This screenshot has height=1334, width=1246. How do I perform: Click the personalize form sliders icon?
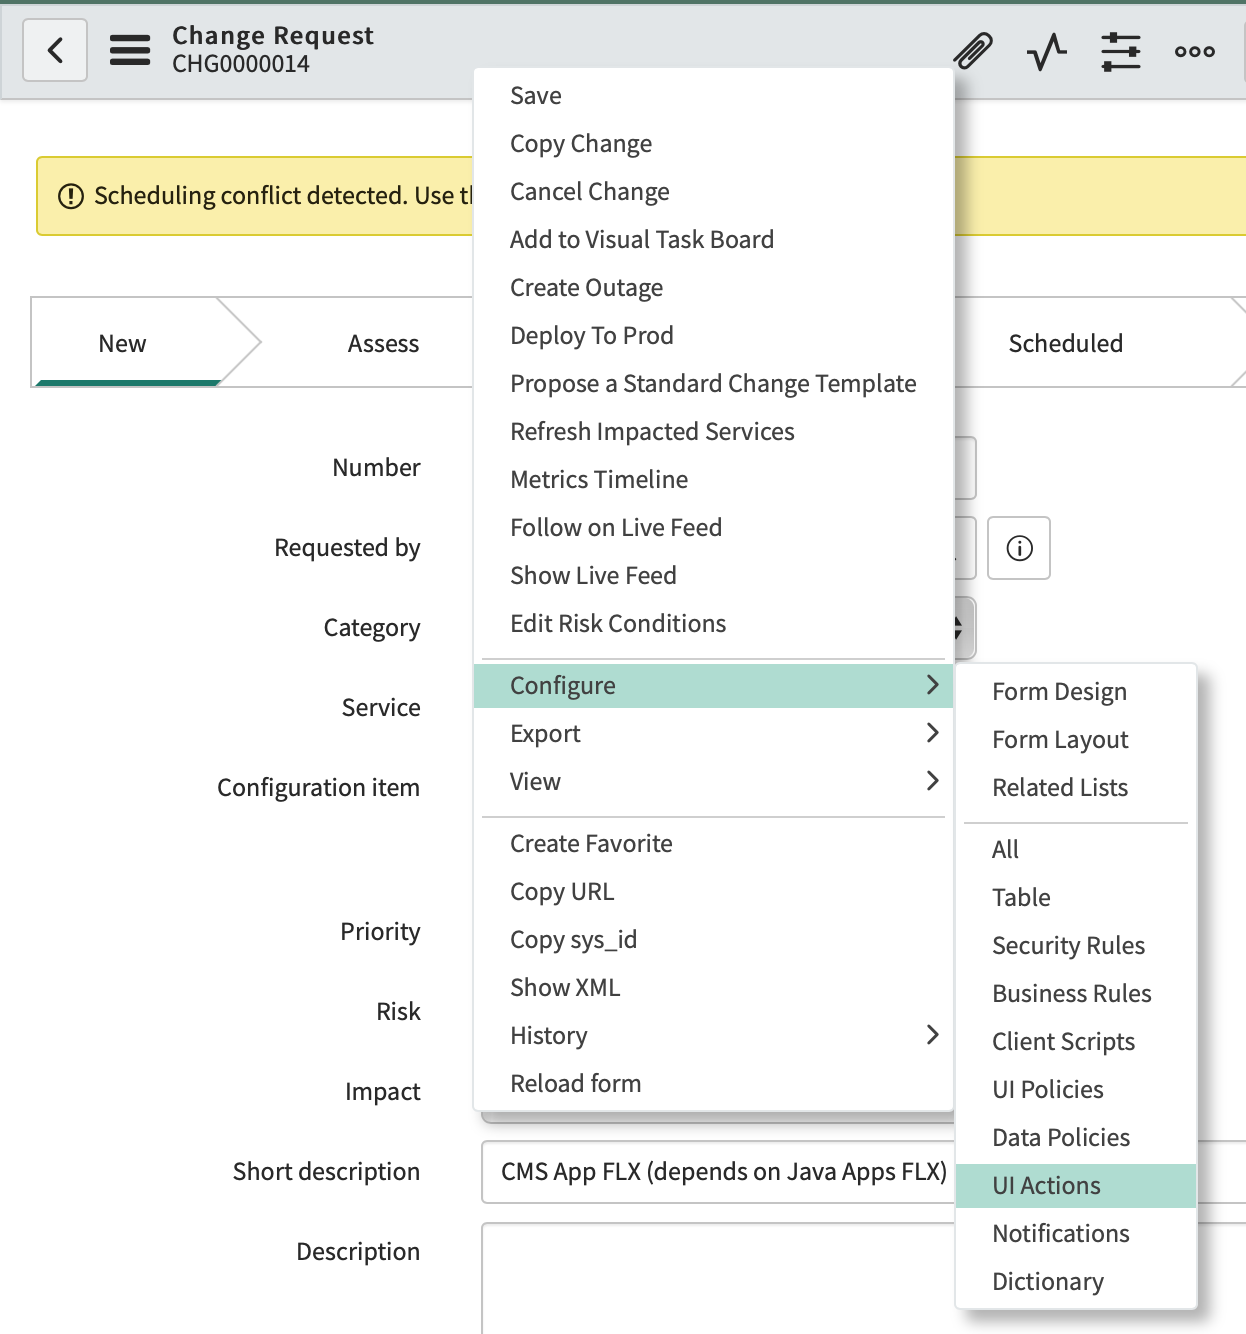(1120, 51)
